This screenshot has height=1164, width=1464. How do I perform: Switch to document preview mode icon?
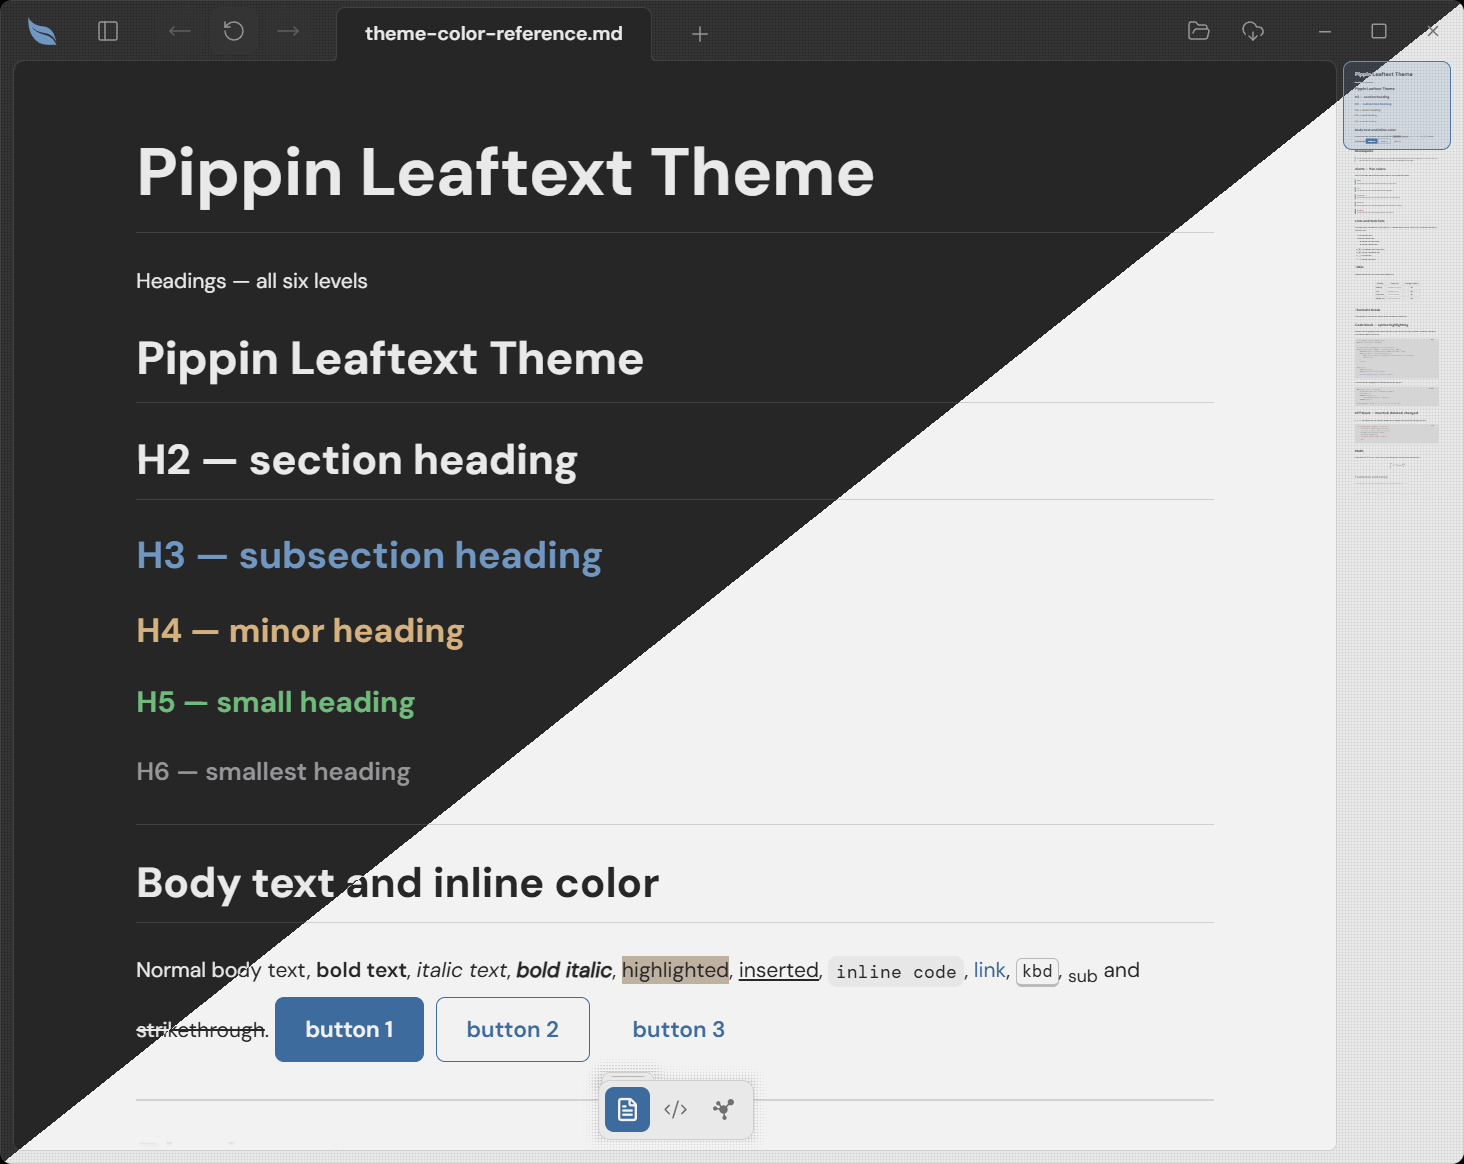pyautogui.click(x=627, y=1109)
